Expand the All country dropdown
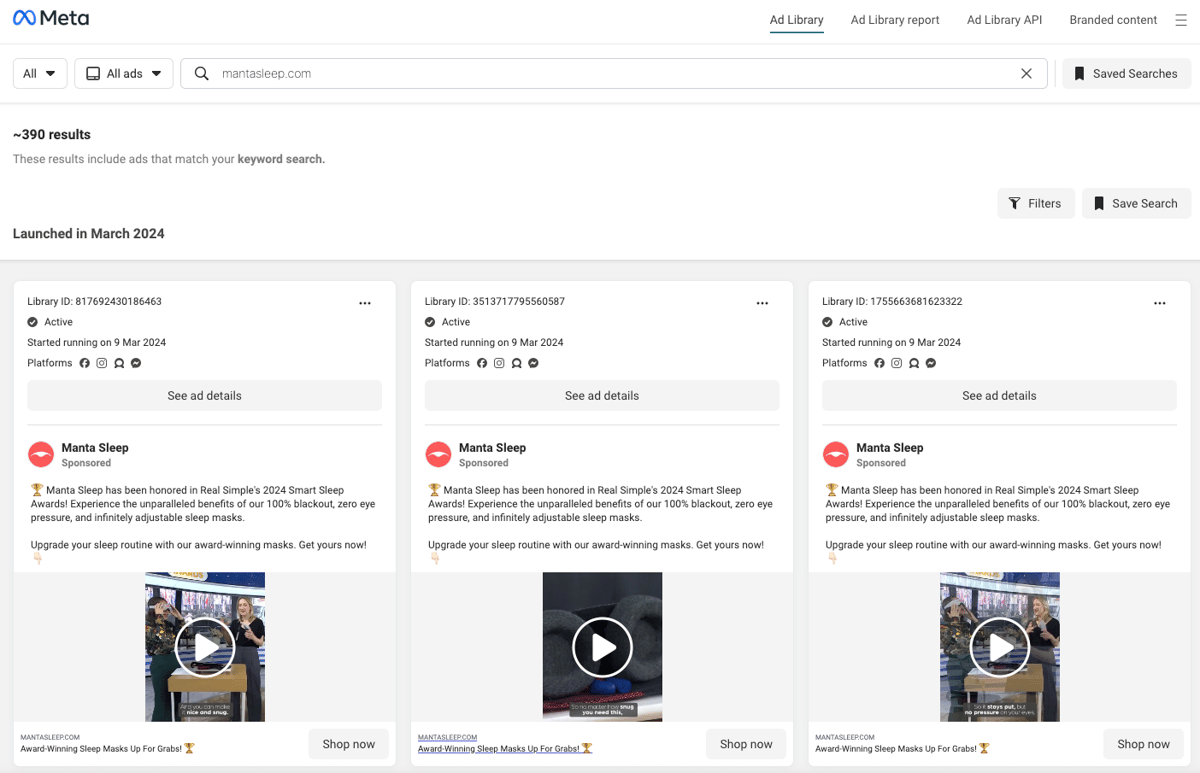The width and height of the screenshot is (1200, 773). (x=40, y=73)
